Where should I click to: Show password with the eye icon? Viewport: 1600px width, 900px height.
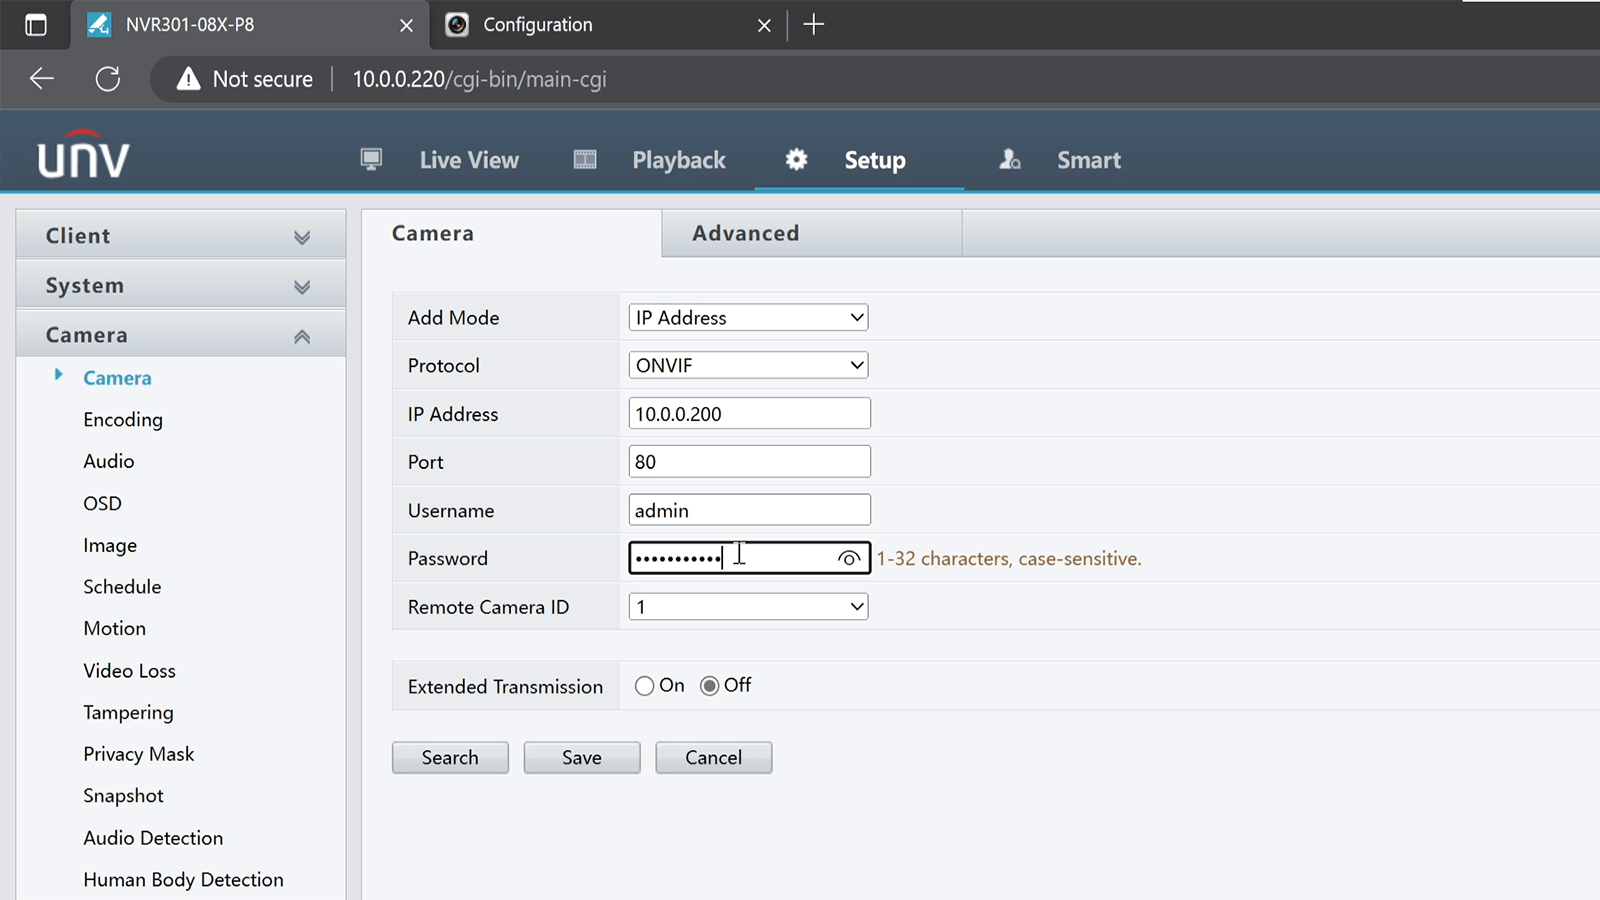(x=848, y=558)
